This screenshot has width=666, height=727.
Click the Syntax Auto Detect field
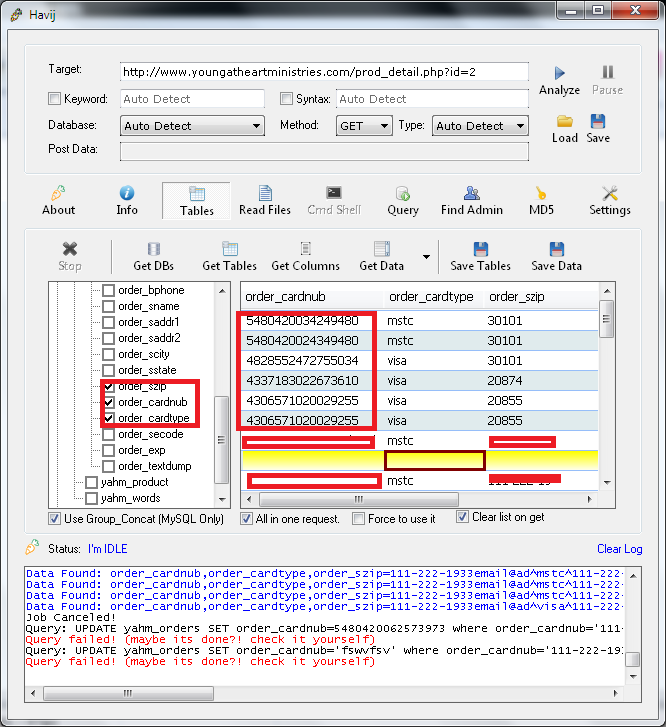tap(432, 99)
